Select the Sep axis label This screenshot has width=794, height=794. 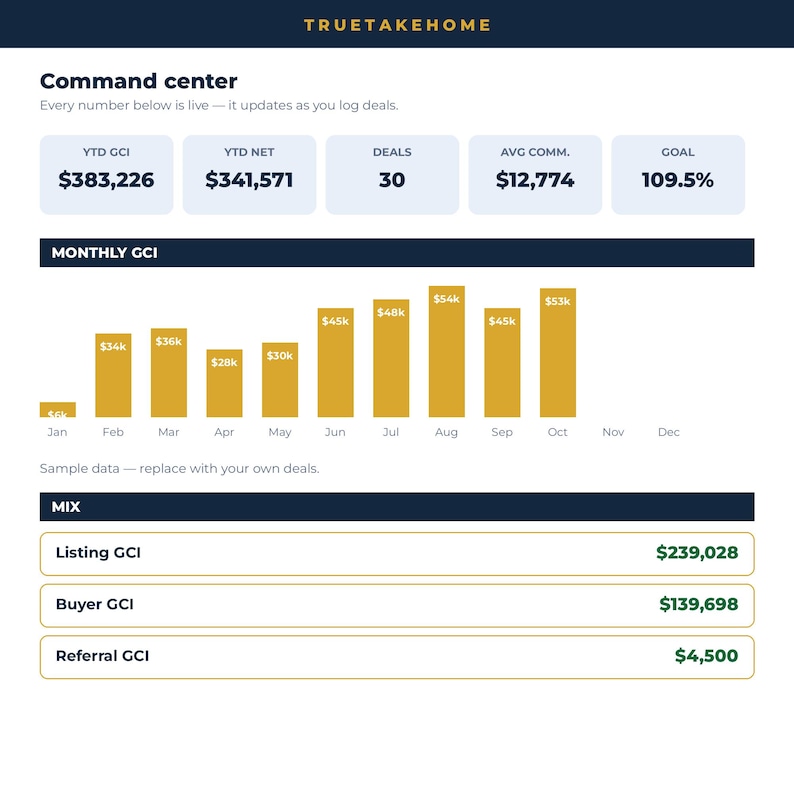point(502,432)
